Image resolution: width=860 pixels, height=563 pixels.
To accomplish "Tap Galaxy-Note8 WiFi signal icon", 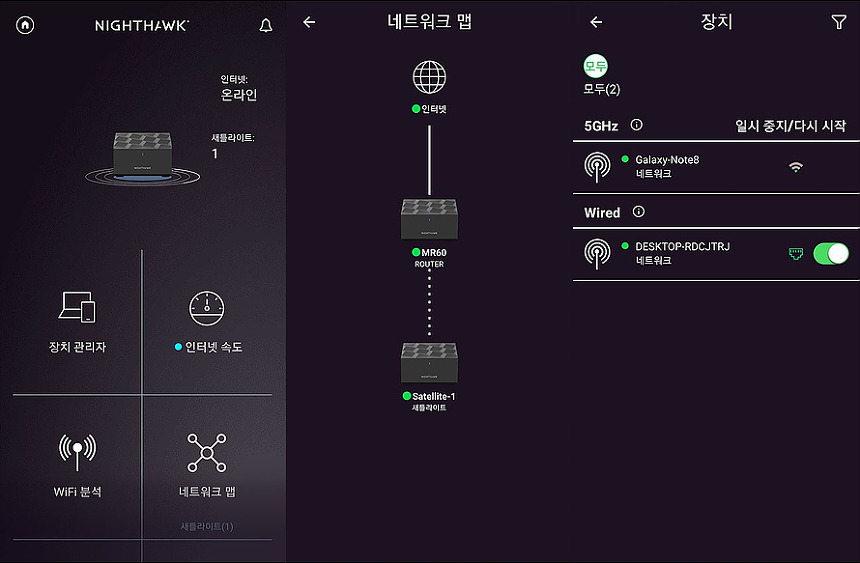I will (x=796, y=167).
